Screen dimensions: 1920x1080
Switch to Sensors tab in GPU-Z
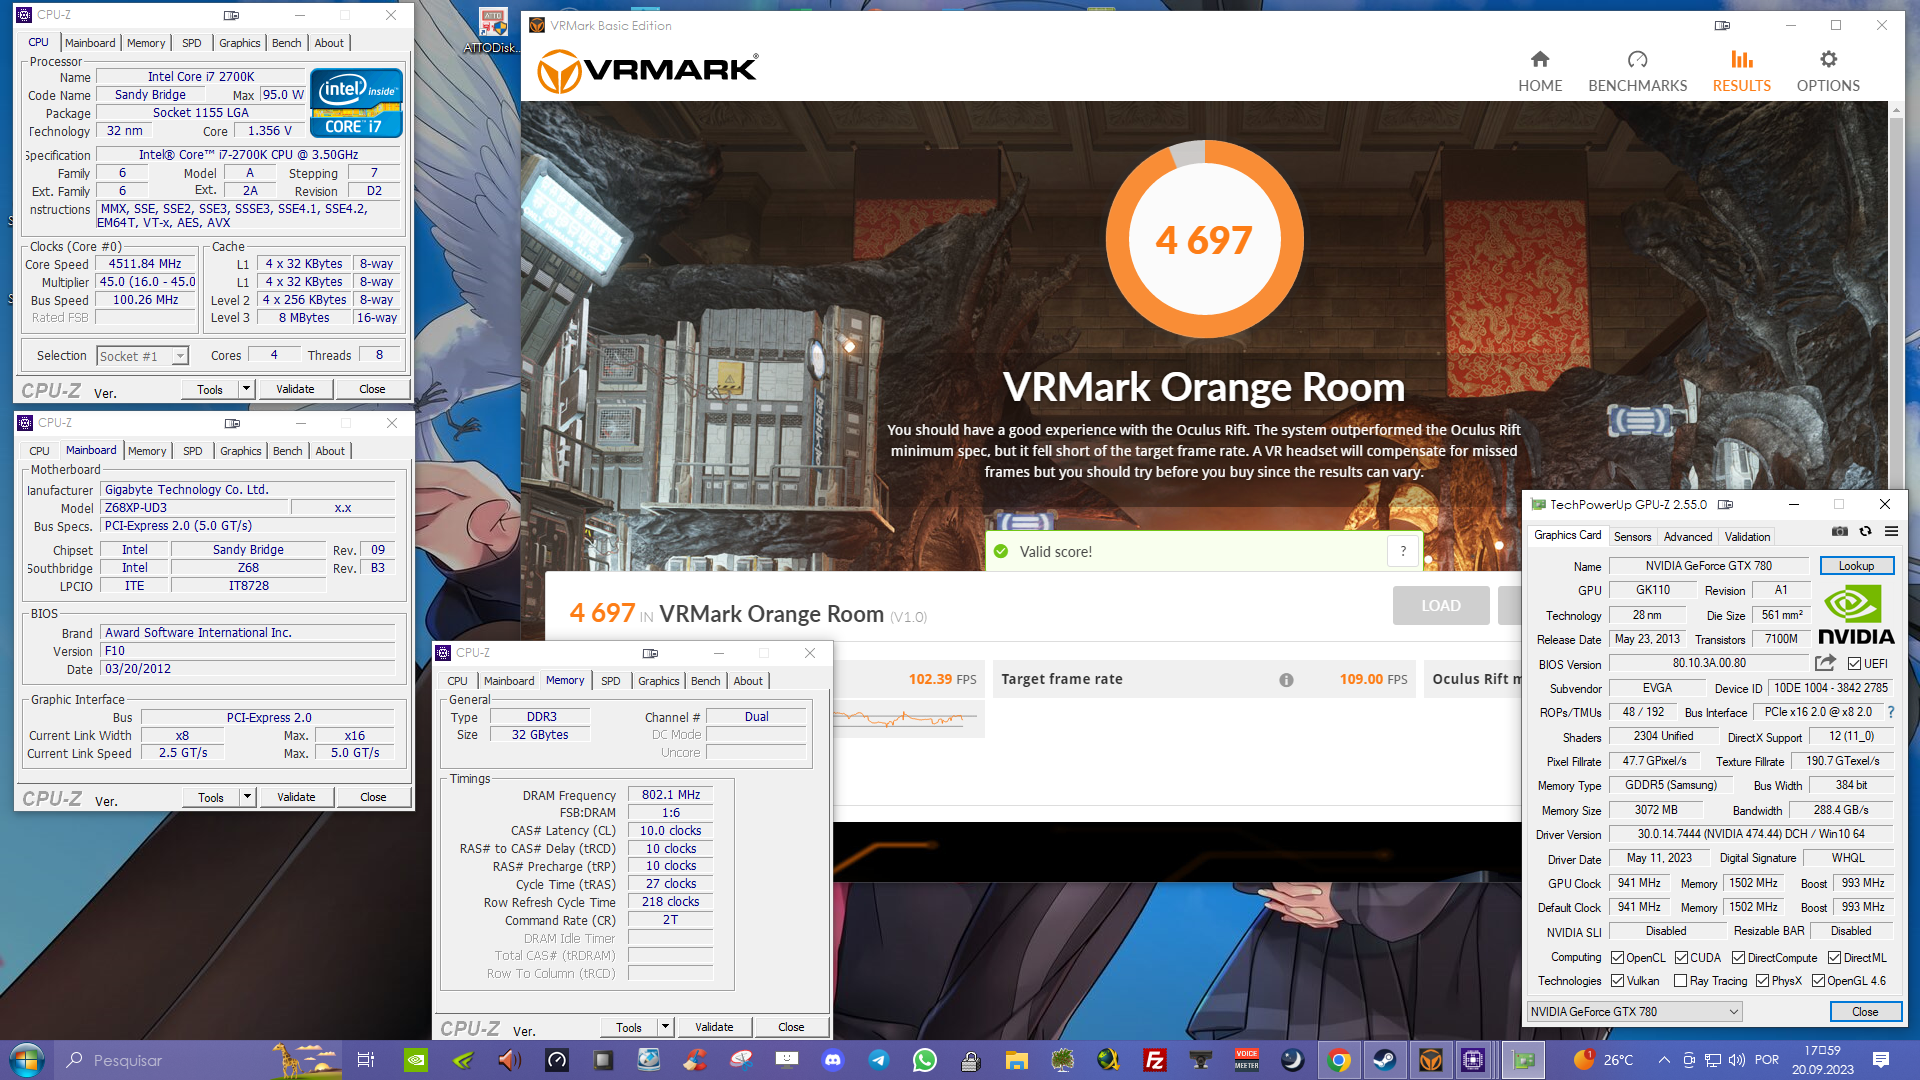1632,537
